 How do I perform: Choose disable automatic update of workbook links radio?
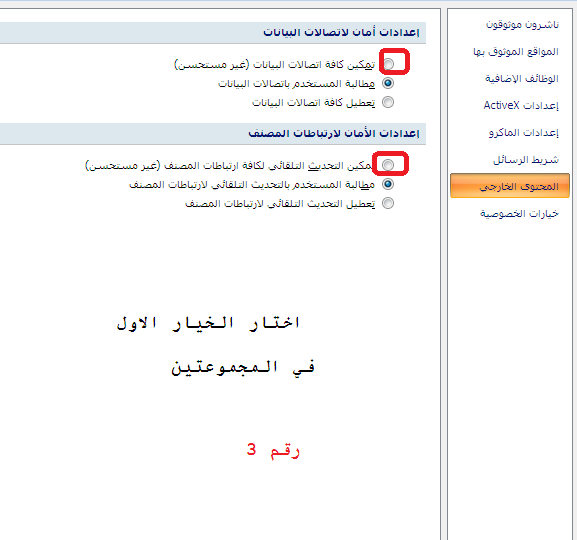(388, 203)
